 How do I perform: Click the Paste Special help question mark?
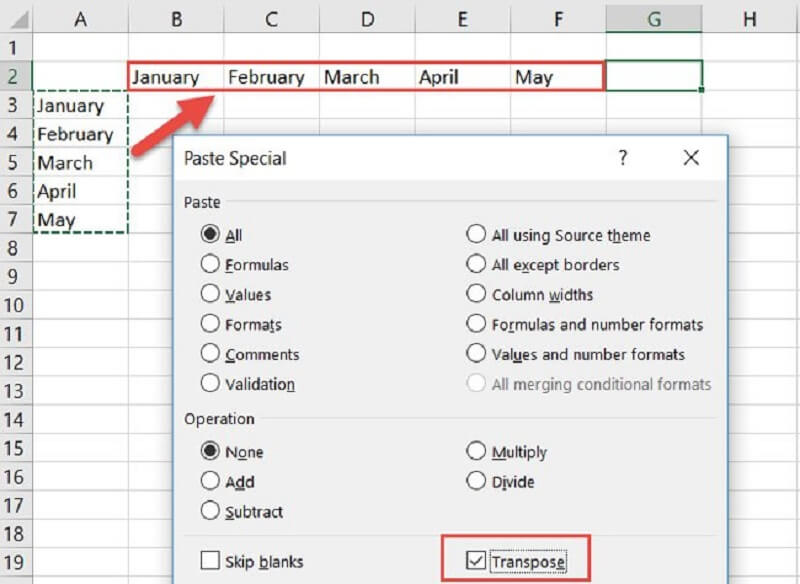point(622,158)
